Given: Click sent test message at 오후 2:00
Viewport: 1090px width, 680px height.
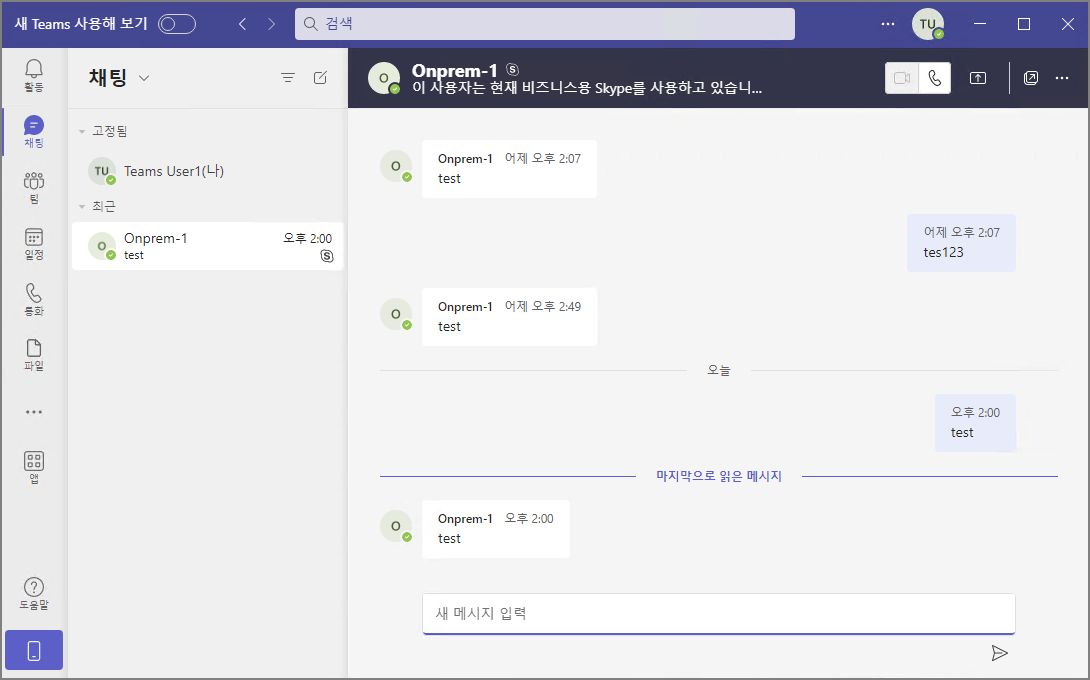Looking at the screenshot, I should click(x=975, y=423).
